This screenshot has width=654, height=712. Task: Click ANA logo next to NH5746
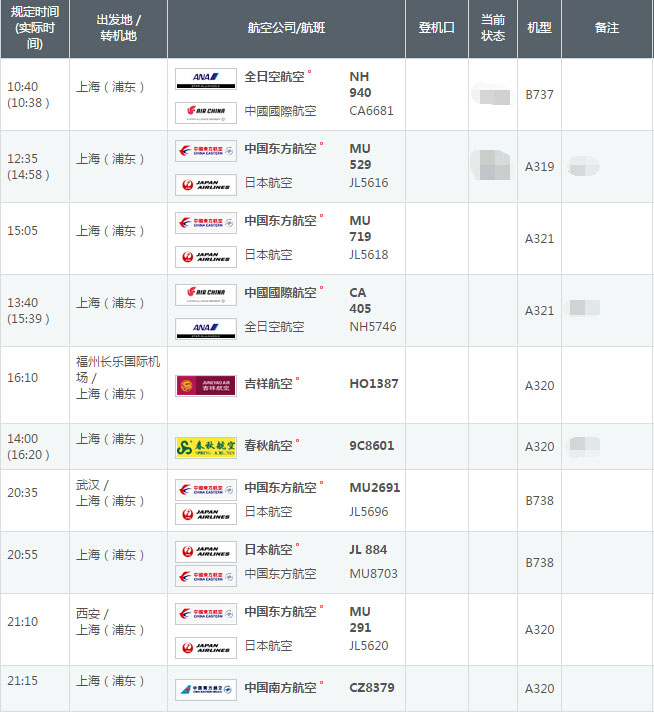pos(206,328)
